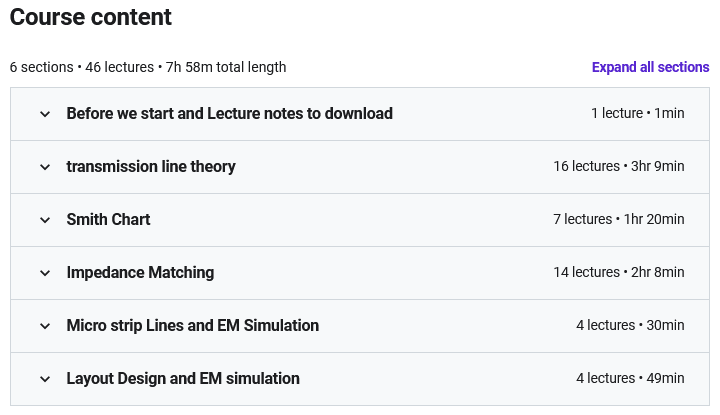Click '16 lectures • 3hr 9min' summary
Image resolution: width=720 pixels, height=415 pixels.
click(x=618, y=166)
